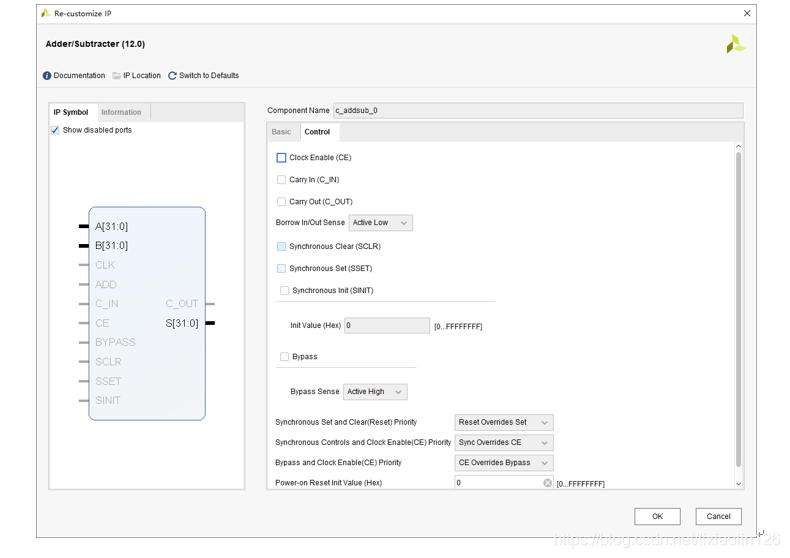Click the SCLR port label on the symbol

click(108, 362)
